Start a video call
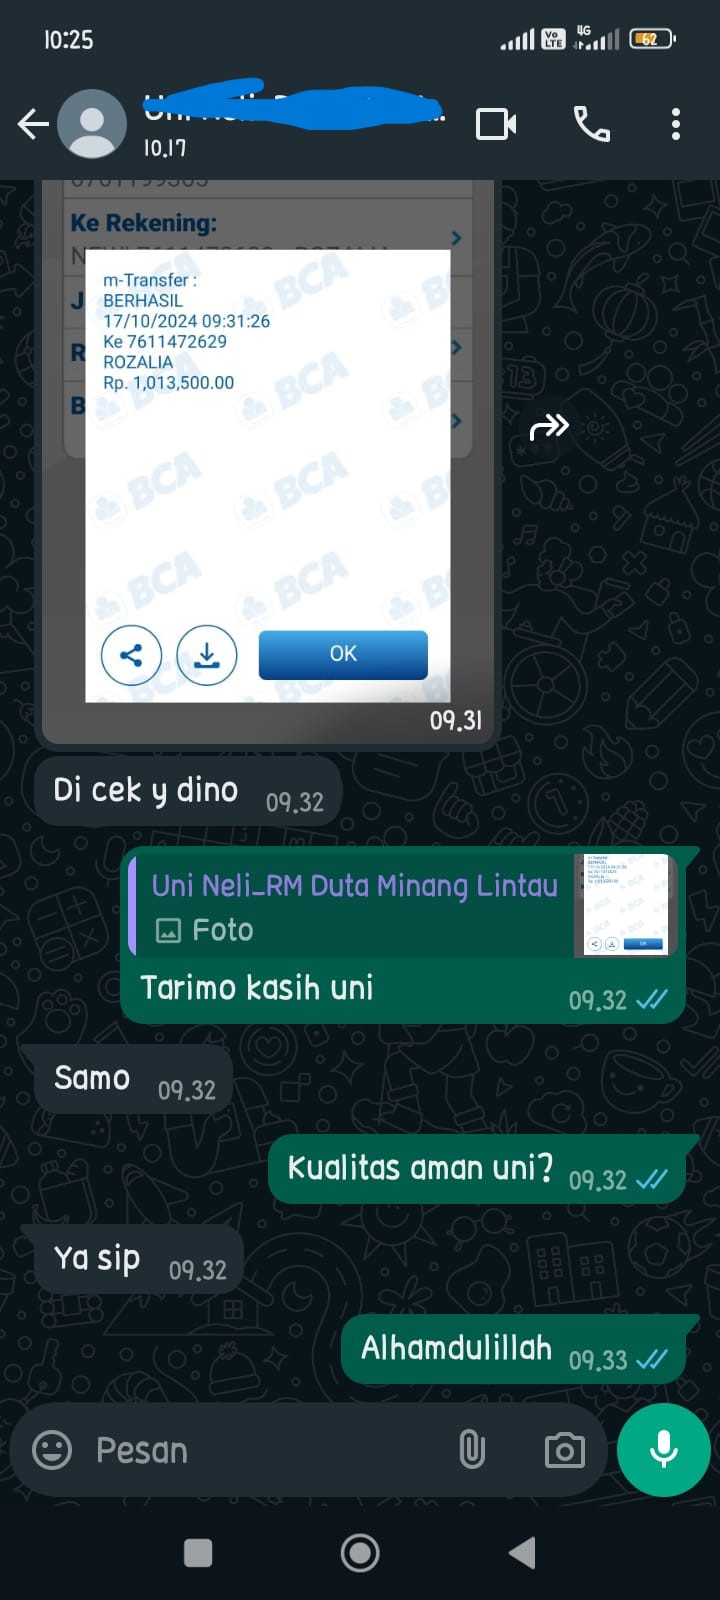The width and height of the screenshot is (720, 1600). (496, 124)
